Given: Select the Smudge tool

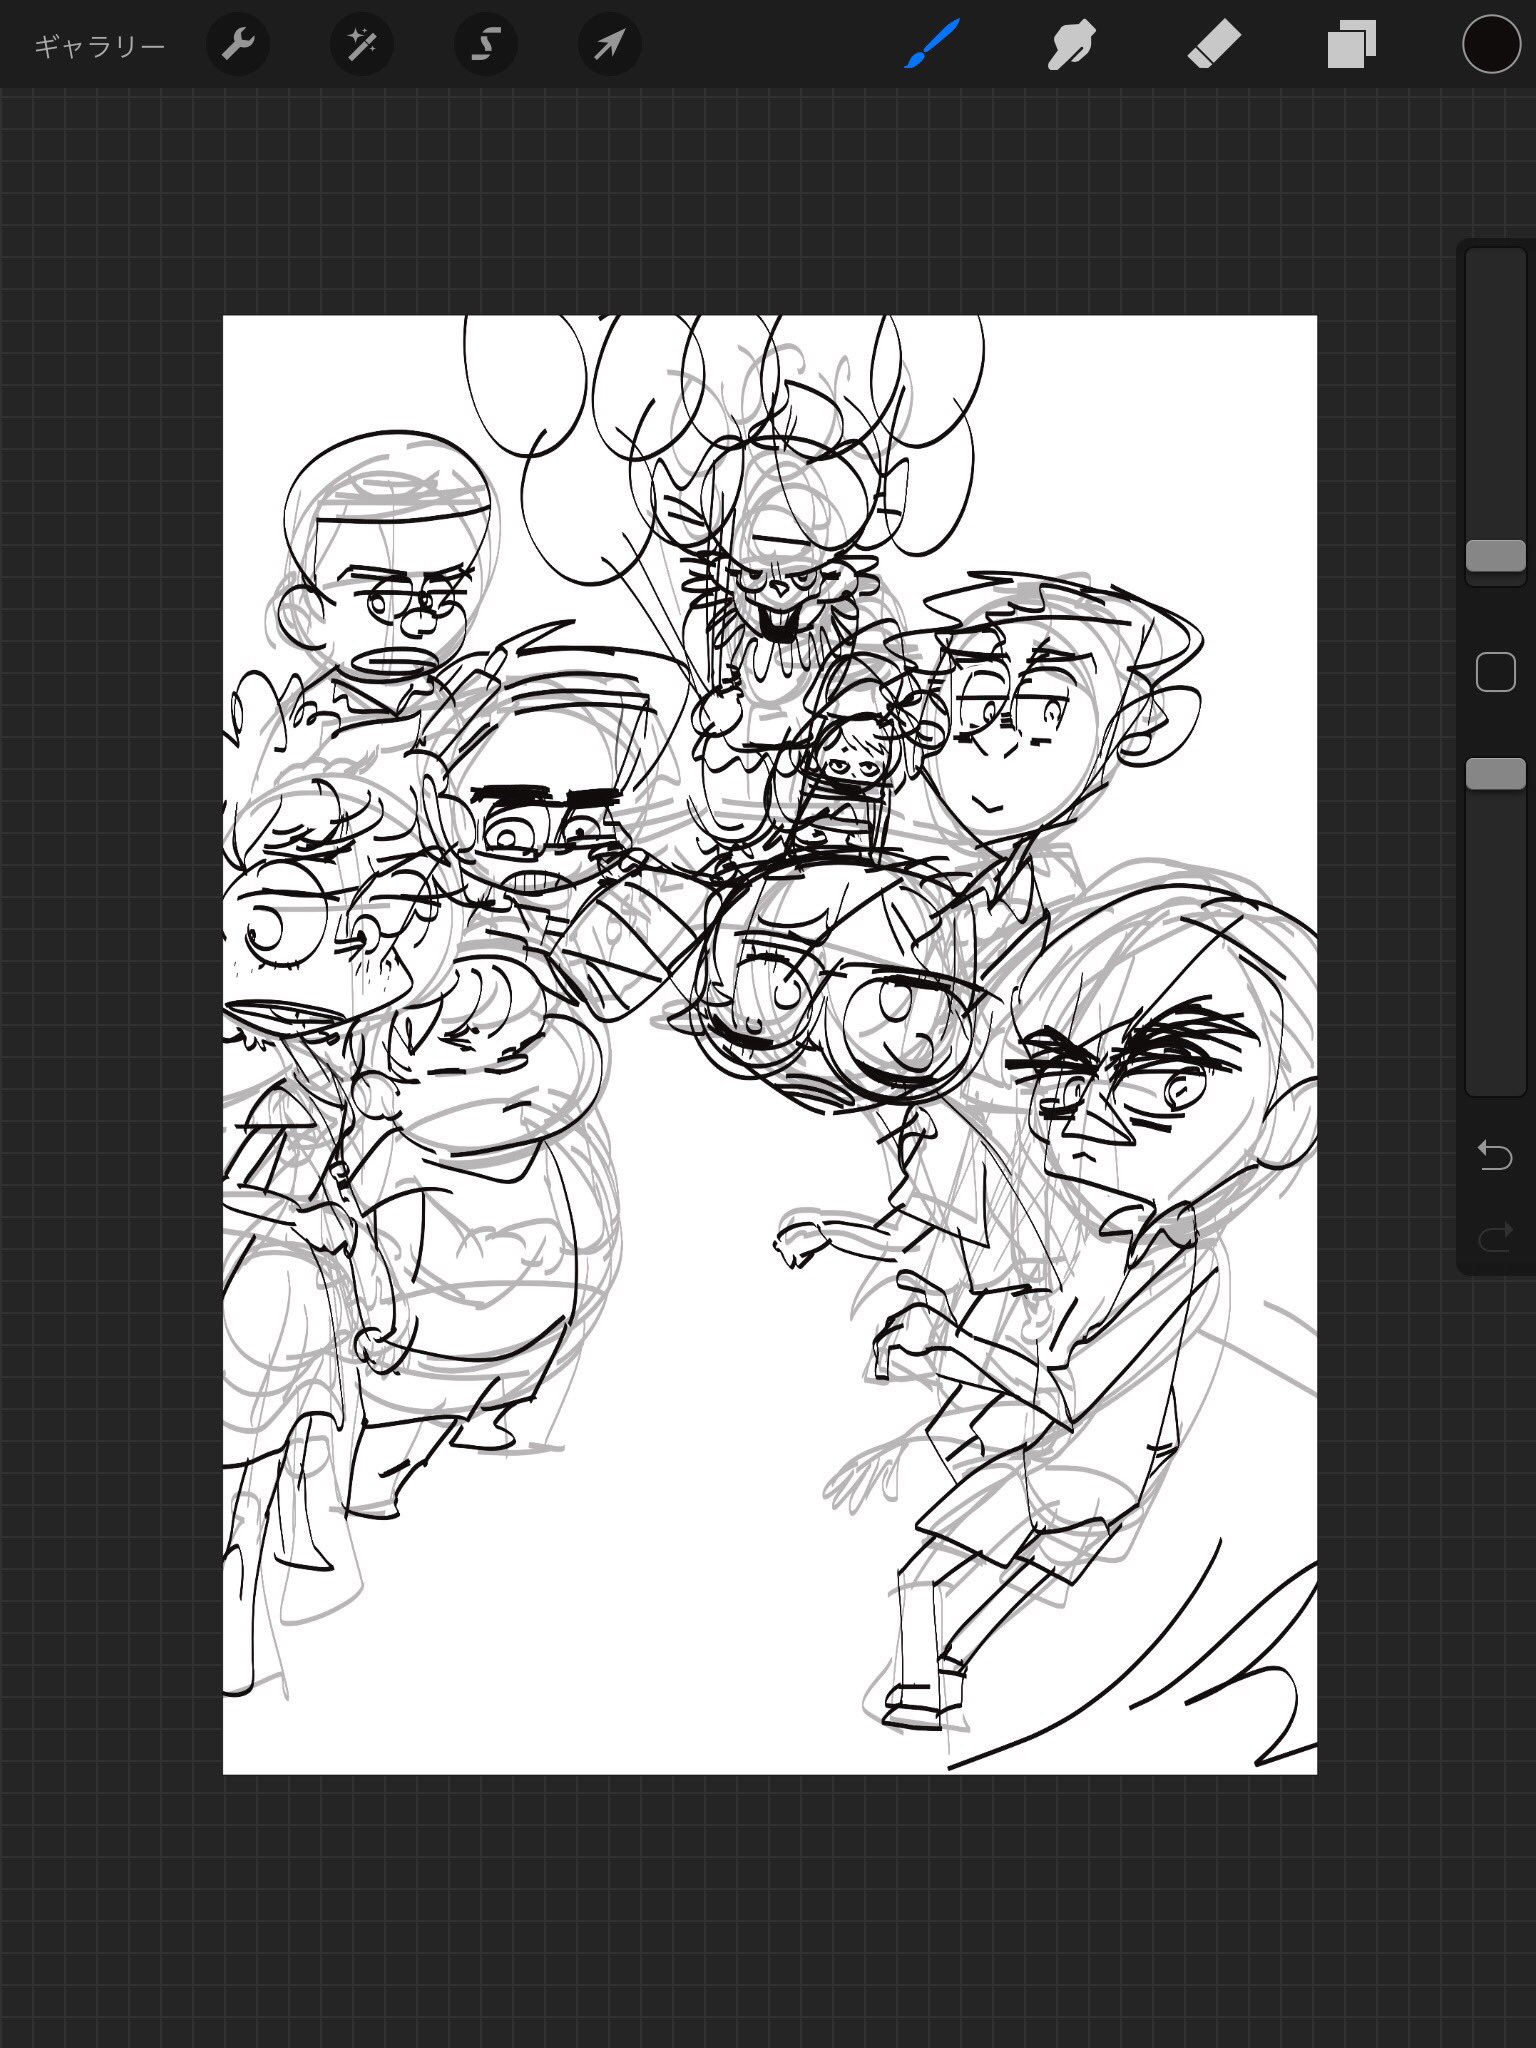Looking at the screenshot, I should click(1071, 46).
